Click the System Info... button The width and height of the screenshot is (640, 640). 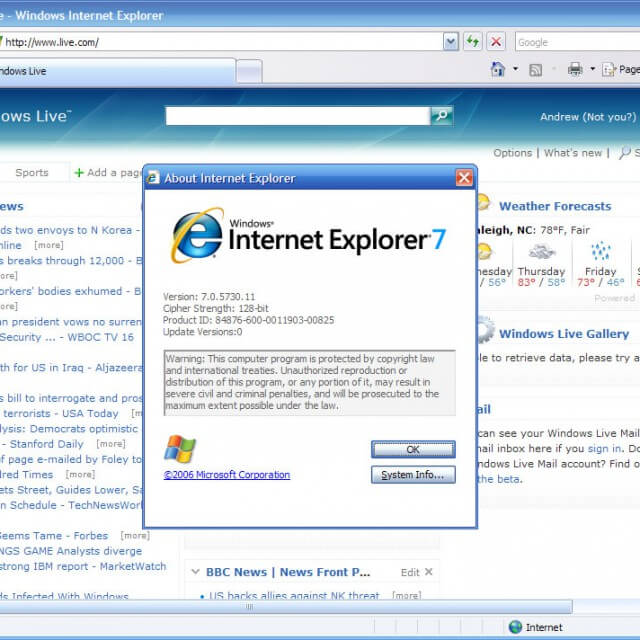413,475
